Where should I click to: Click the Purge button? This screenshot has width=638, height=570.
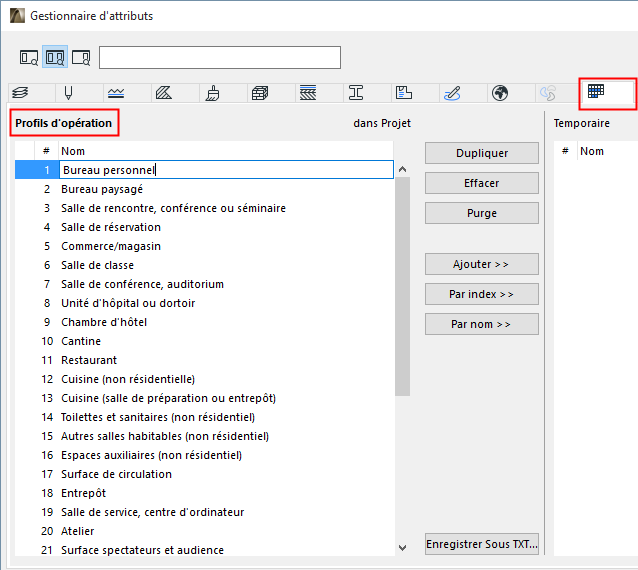[x=482, y=213]
